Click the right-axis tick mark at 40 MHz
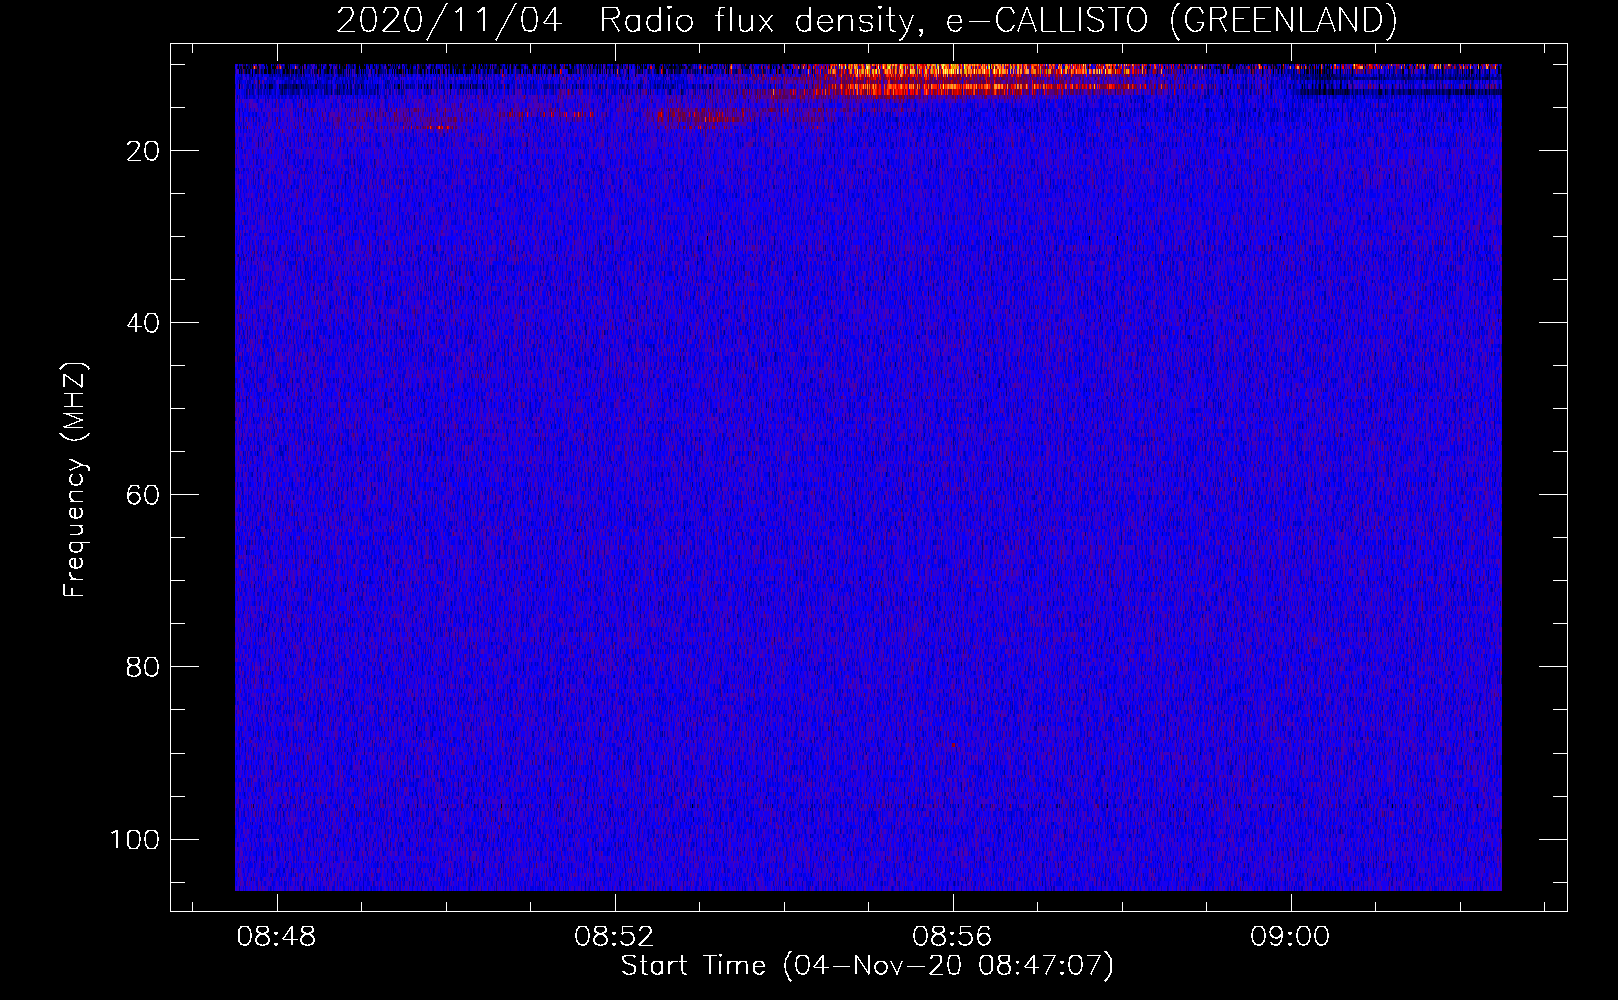Screen dimensions: 1618x1000 [1553, 323]
